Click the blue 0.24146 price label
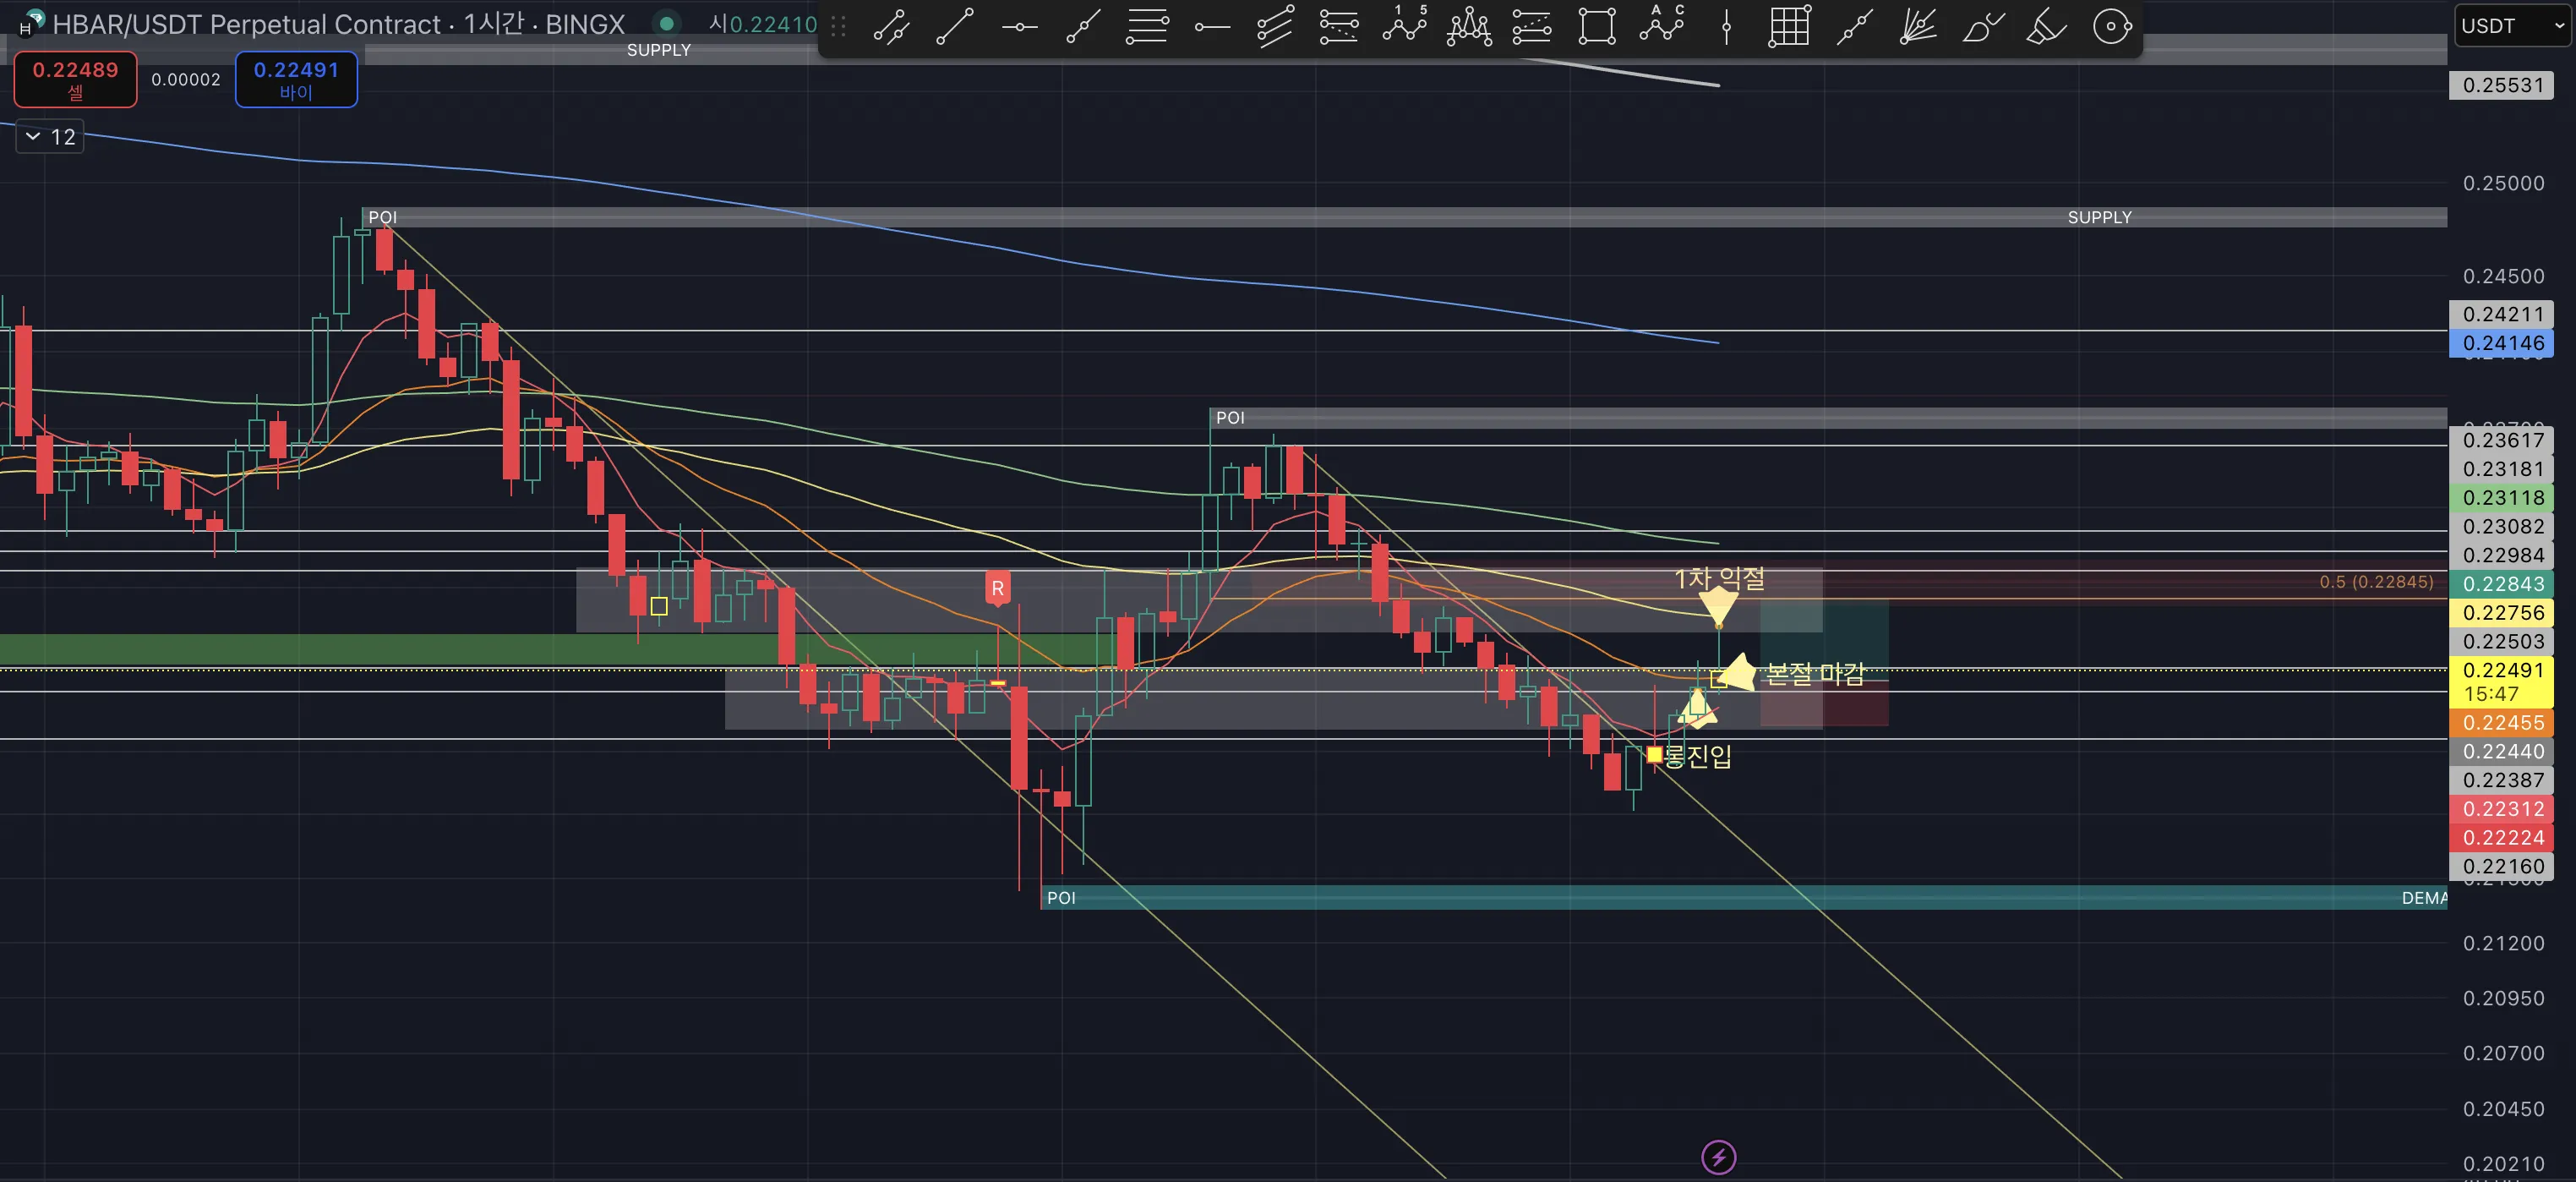Screen dimensions: 2576x1182 point(2501,343)
